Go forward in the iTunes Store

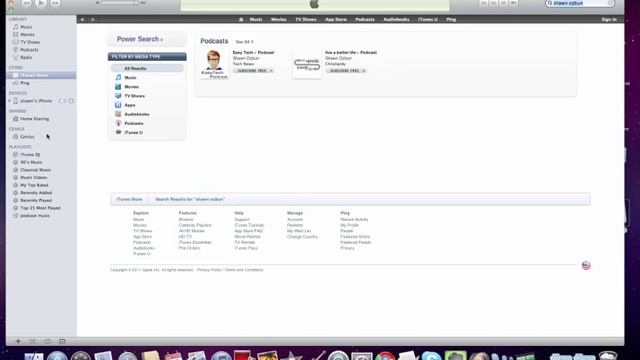[x=93, y=19]
